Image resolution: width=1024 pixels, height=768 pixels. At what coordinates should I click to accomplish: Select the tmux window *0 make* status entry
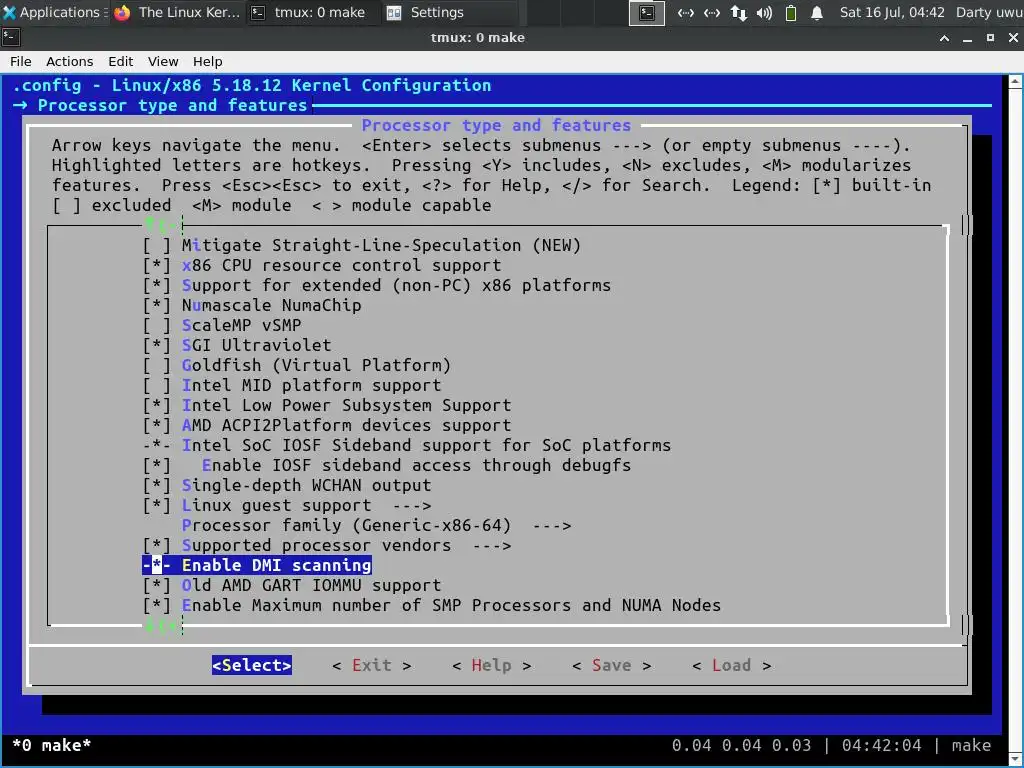52,746
